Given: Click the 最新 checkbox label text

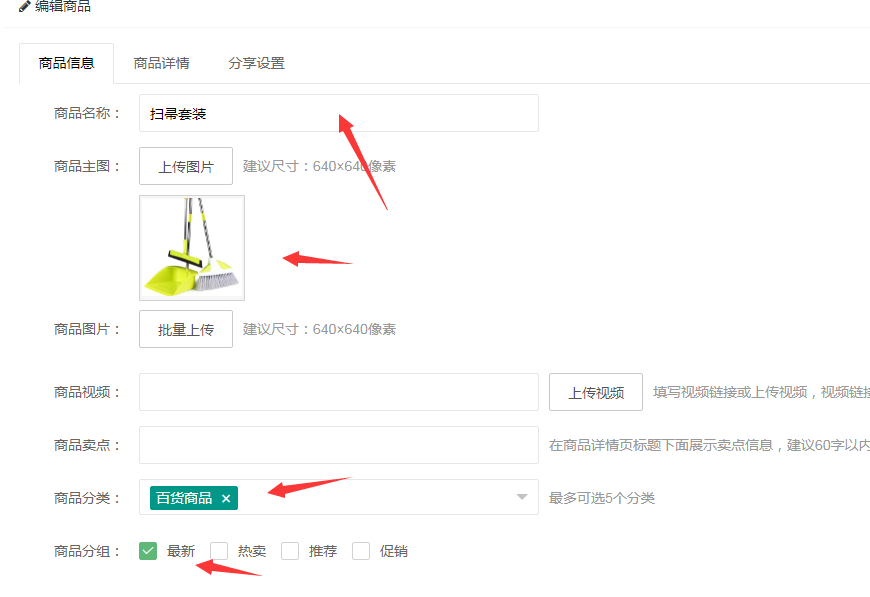Looking at the screenshot, I should (x=181, y=551).
